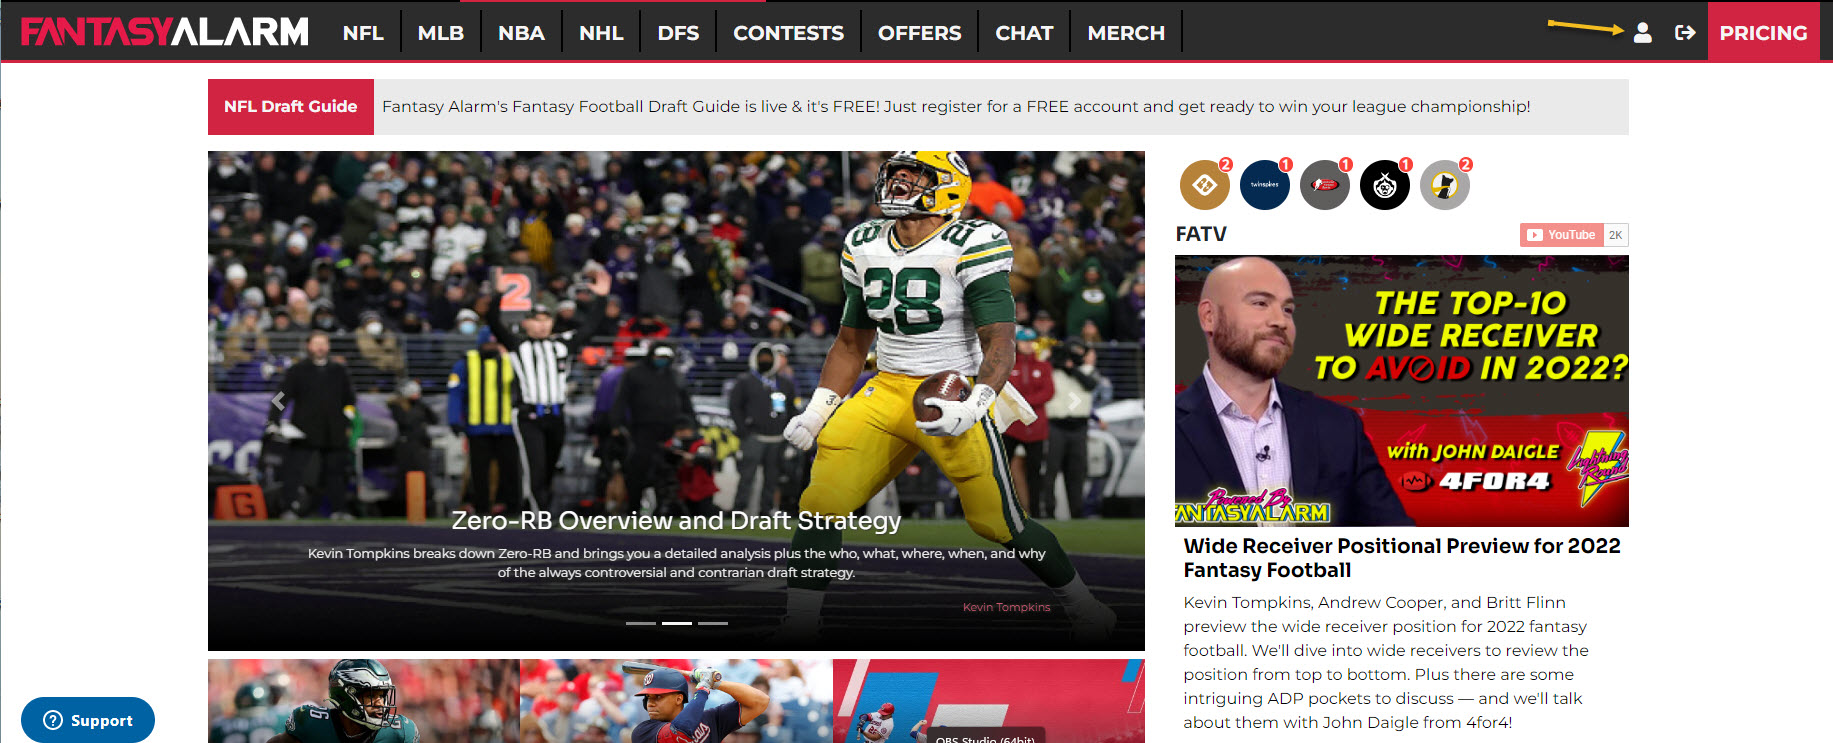Click the 2K subscriber count badge
Image resolution: width=1833 pixels, height=743 pixels.
[x=1616, y=235]
